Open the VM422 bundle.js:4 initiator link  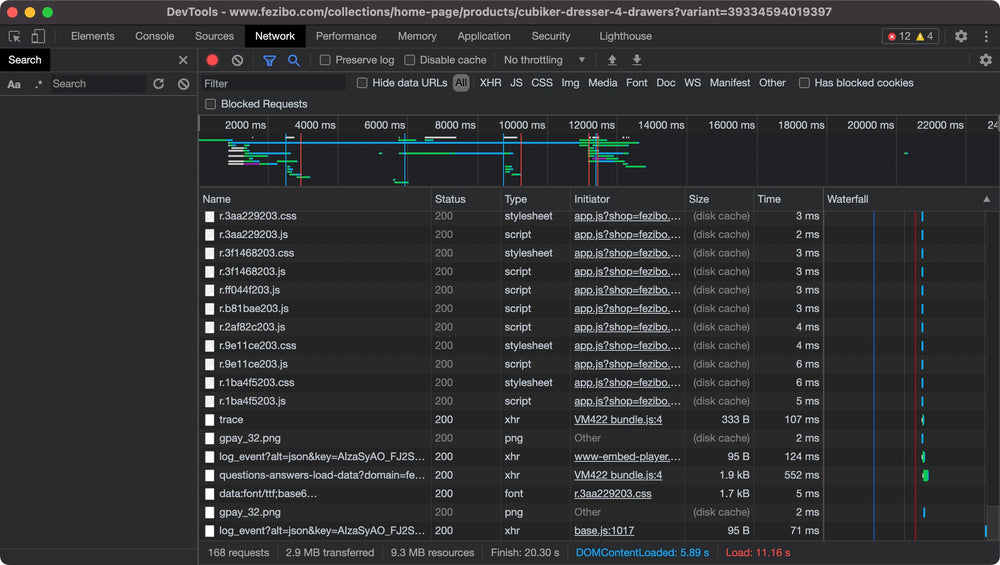pos(617,420)
